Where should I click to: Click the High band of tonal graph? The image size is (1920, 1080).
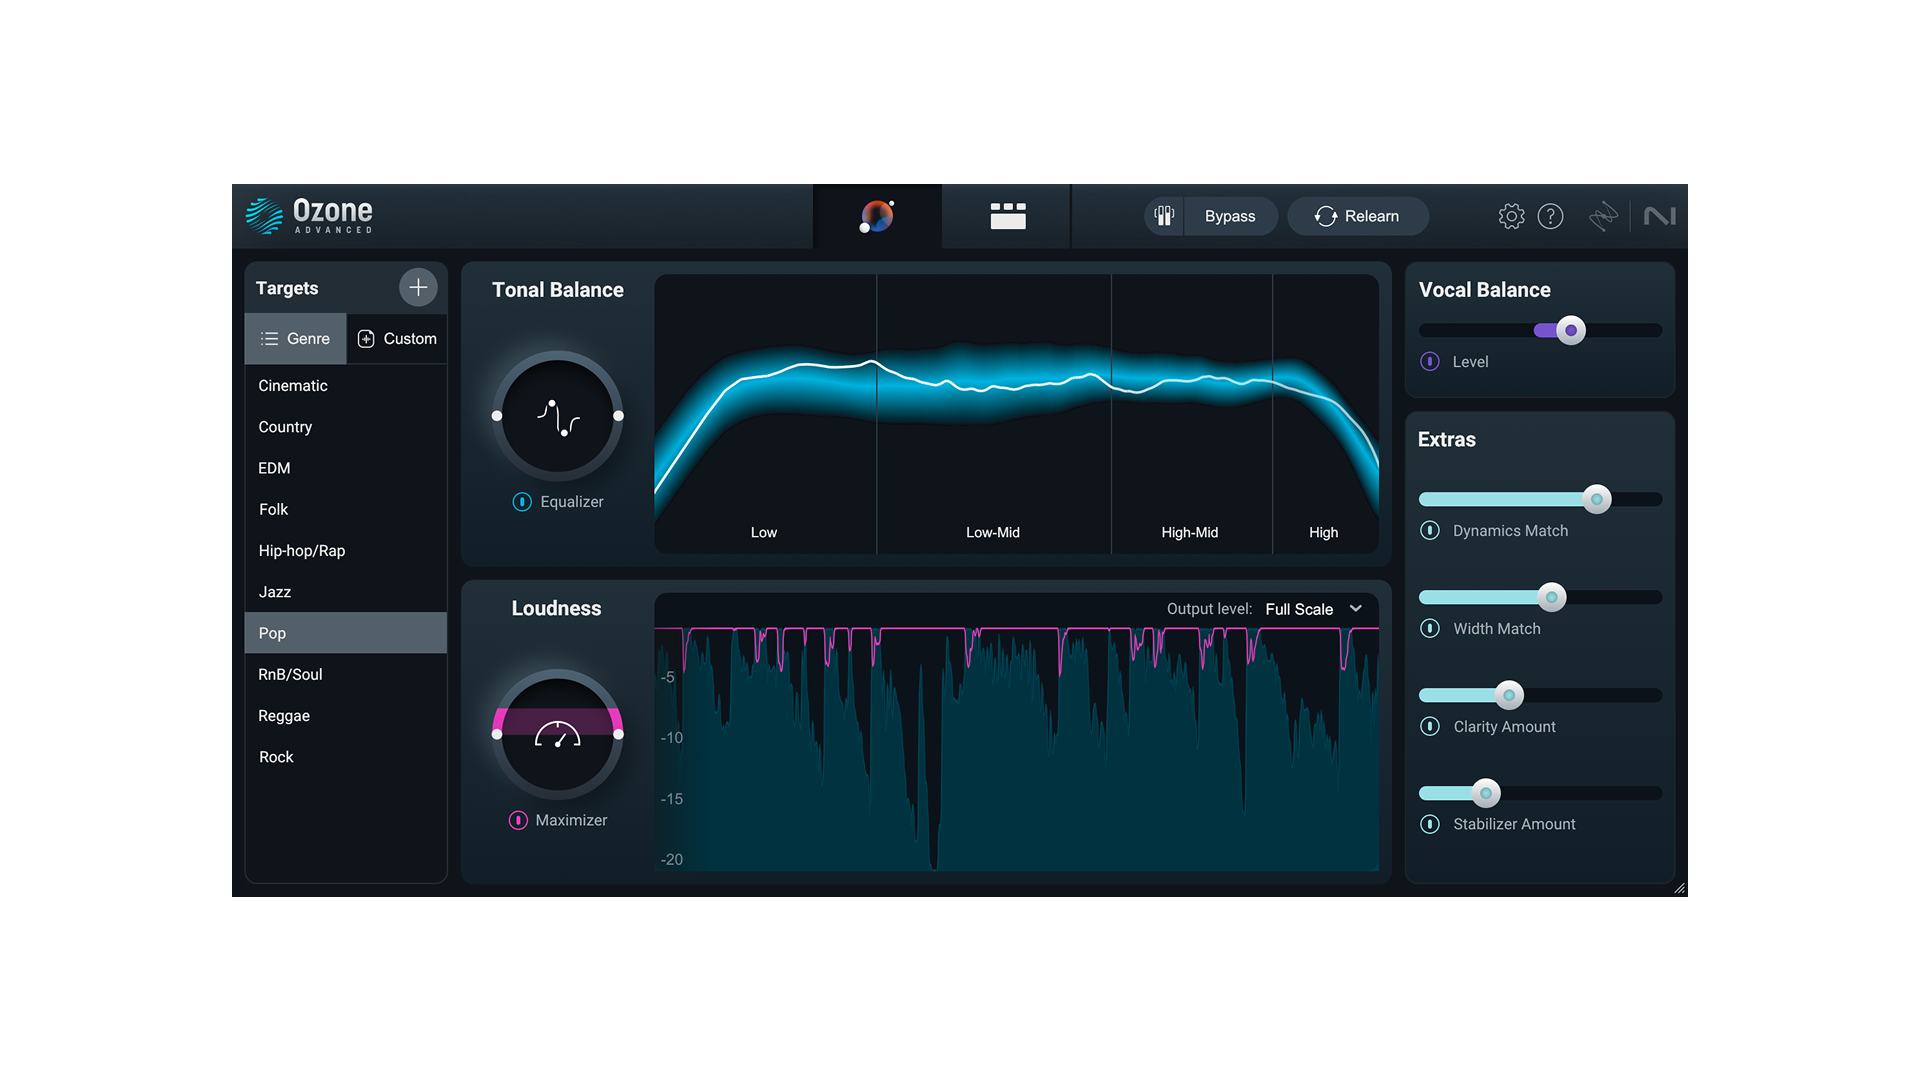(x=1325, y=414)
